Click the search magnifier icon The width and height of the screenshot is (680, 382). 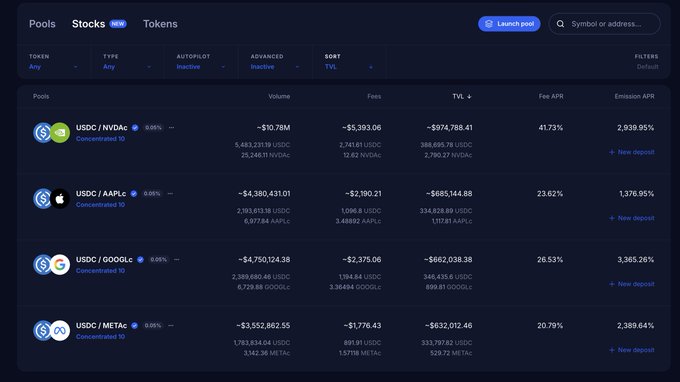point(560,24)
